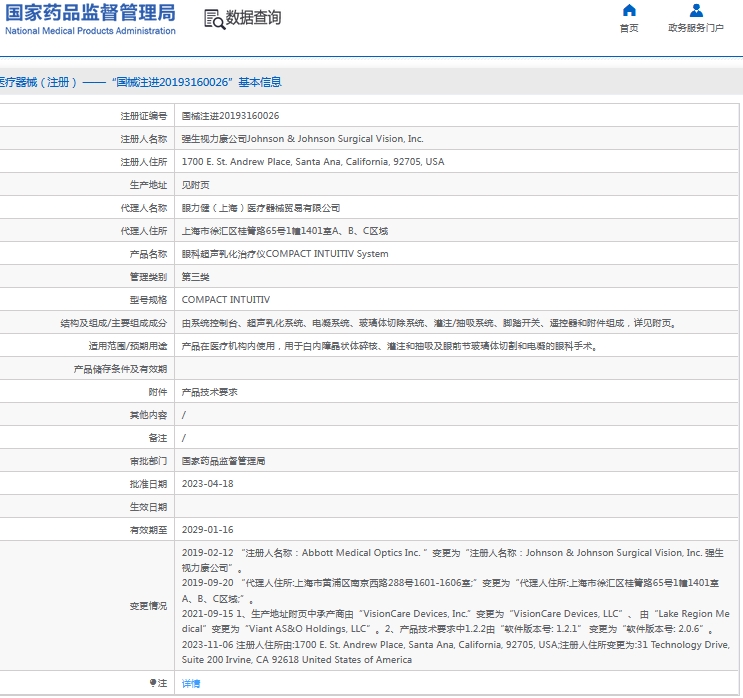Select the 产品储存条件及有效期 label

[x=120, y=369]
